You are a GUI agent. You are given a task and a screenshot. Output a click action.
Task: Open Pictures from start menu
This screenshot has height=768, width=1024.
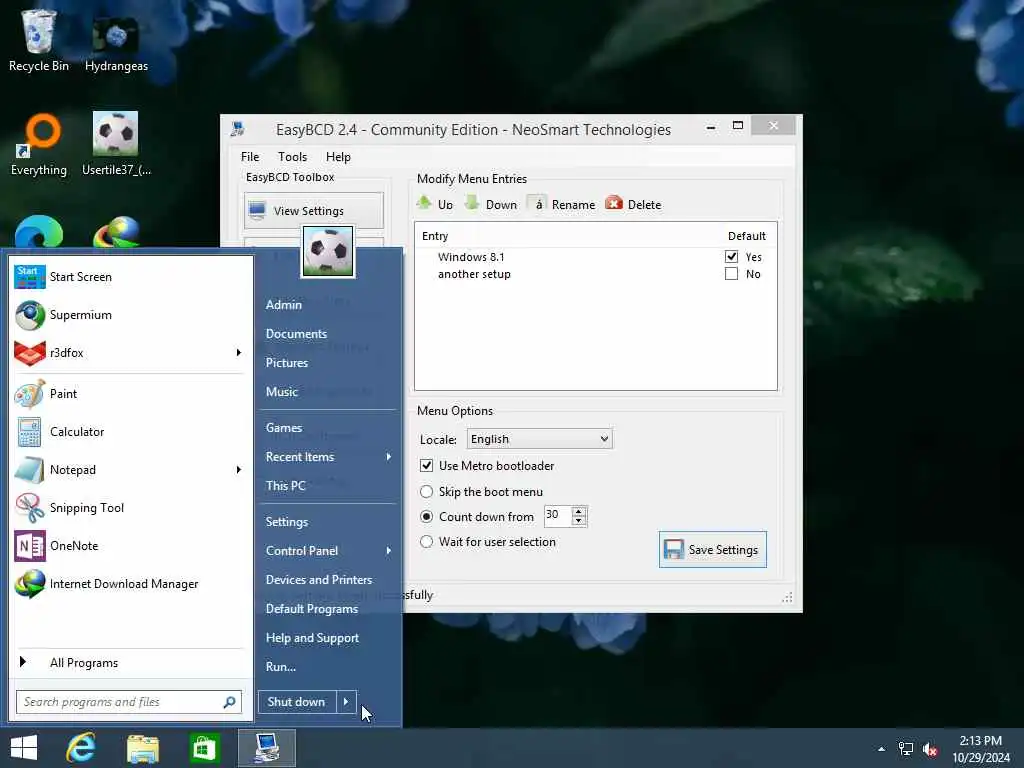tap(287, 362)
